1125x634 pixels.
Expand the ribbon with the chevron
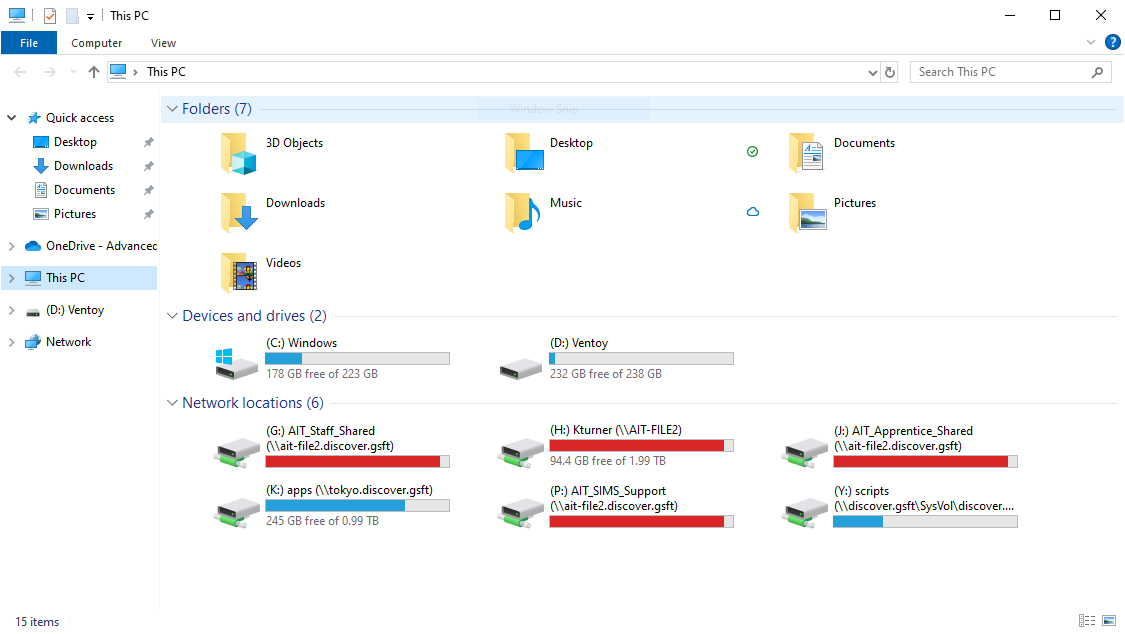pyautogui.click(x=1091, y=42)
